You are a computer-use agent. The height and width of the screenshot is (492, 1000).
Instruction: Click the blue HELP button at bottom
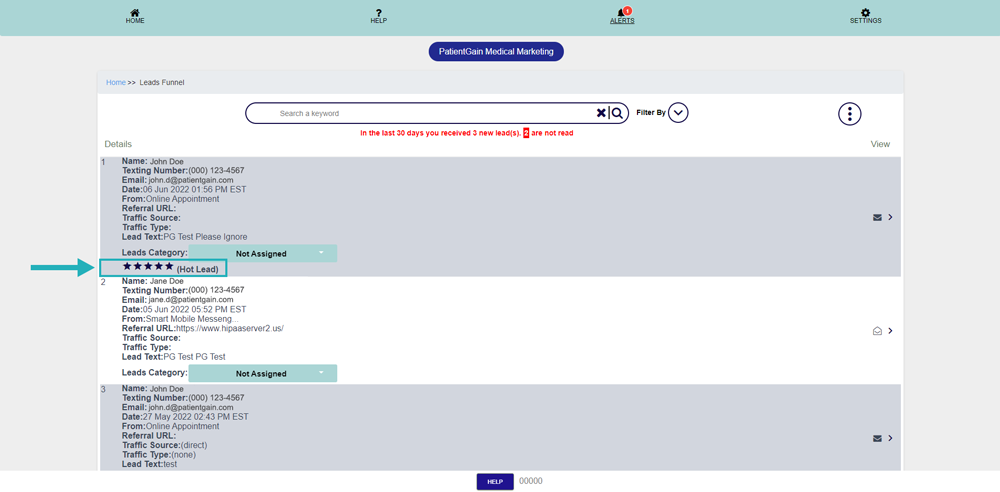pos(495,482)
